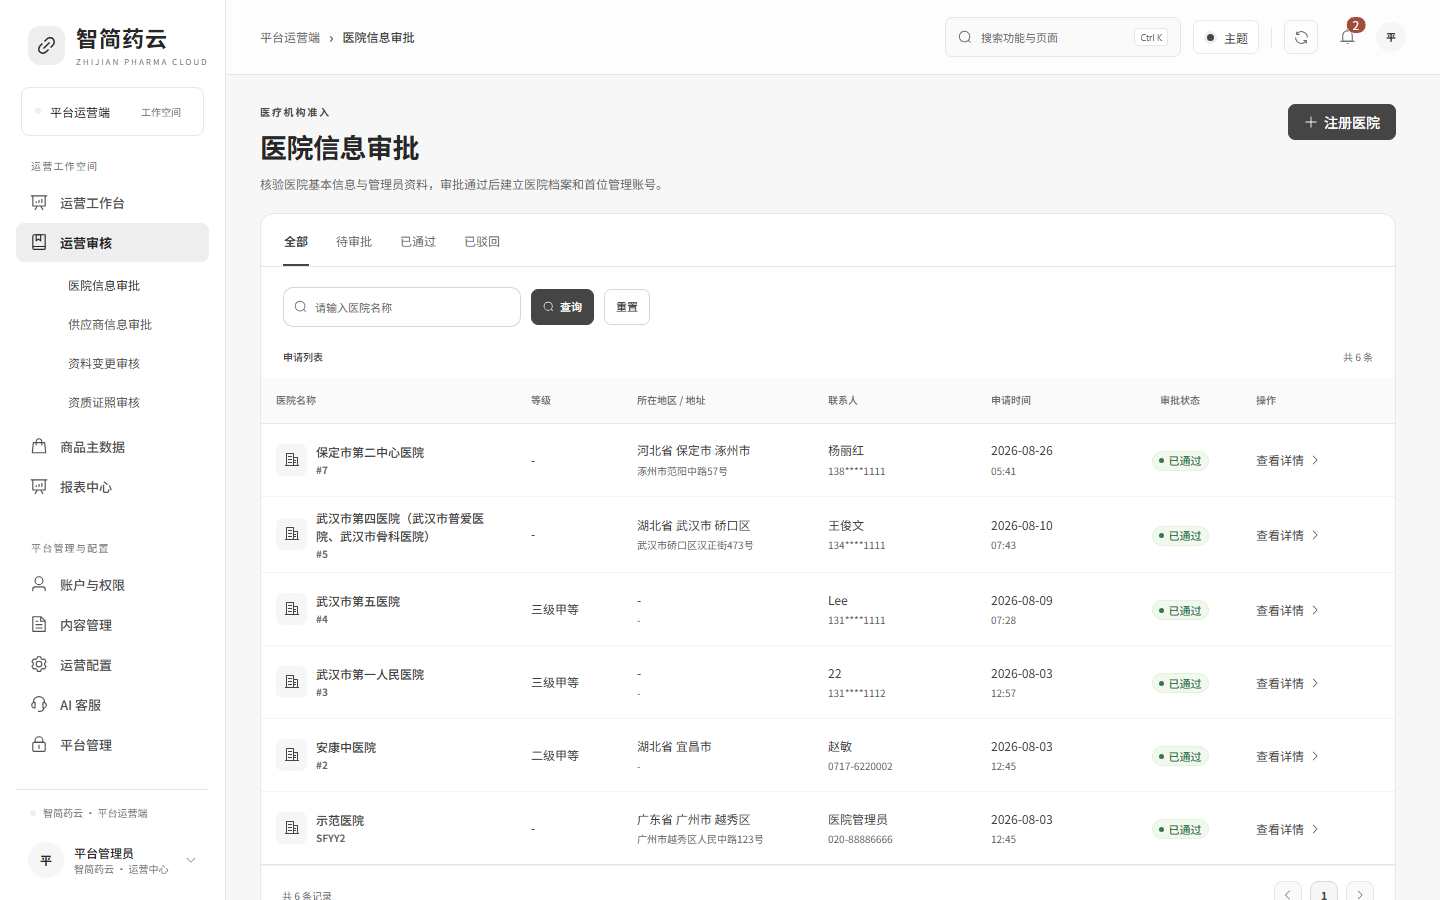Screen dimensions: 1440x900
Task: Click the building icon for 武汉市第一人民医院
Action: pyautogui.click(x=292, y=682)
